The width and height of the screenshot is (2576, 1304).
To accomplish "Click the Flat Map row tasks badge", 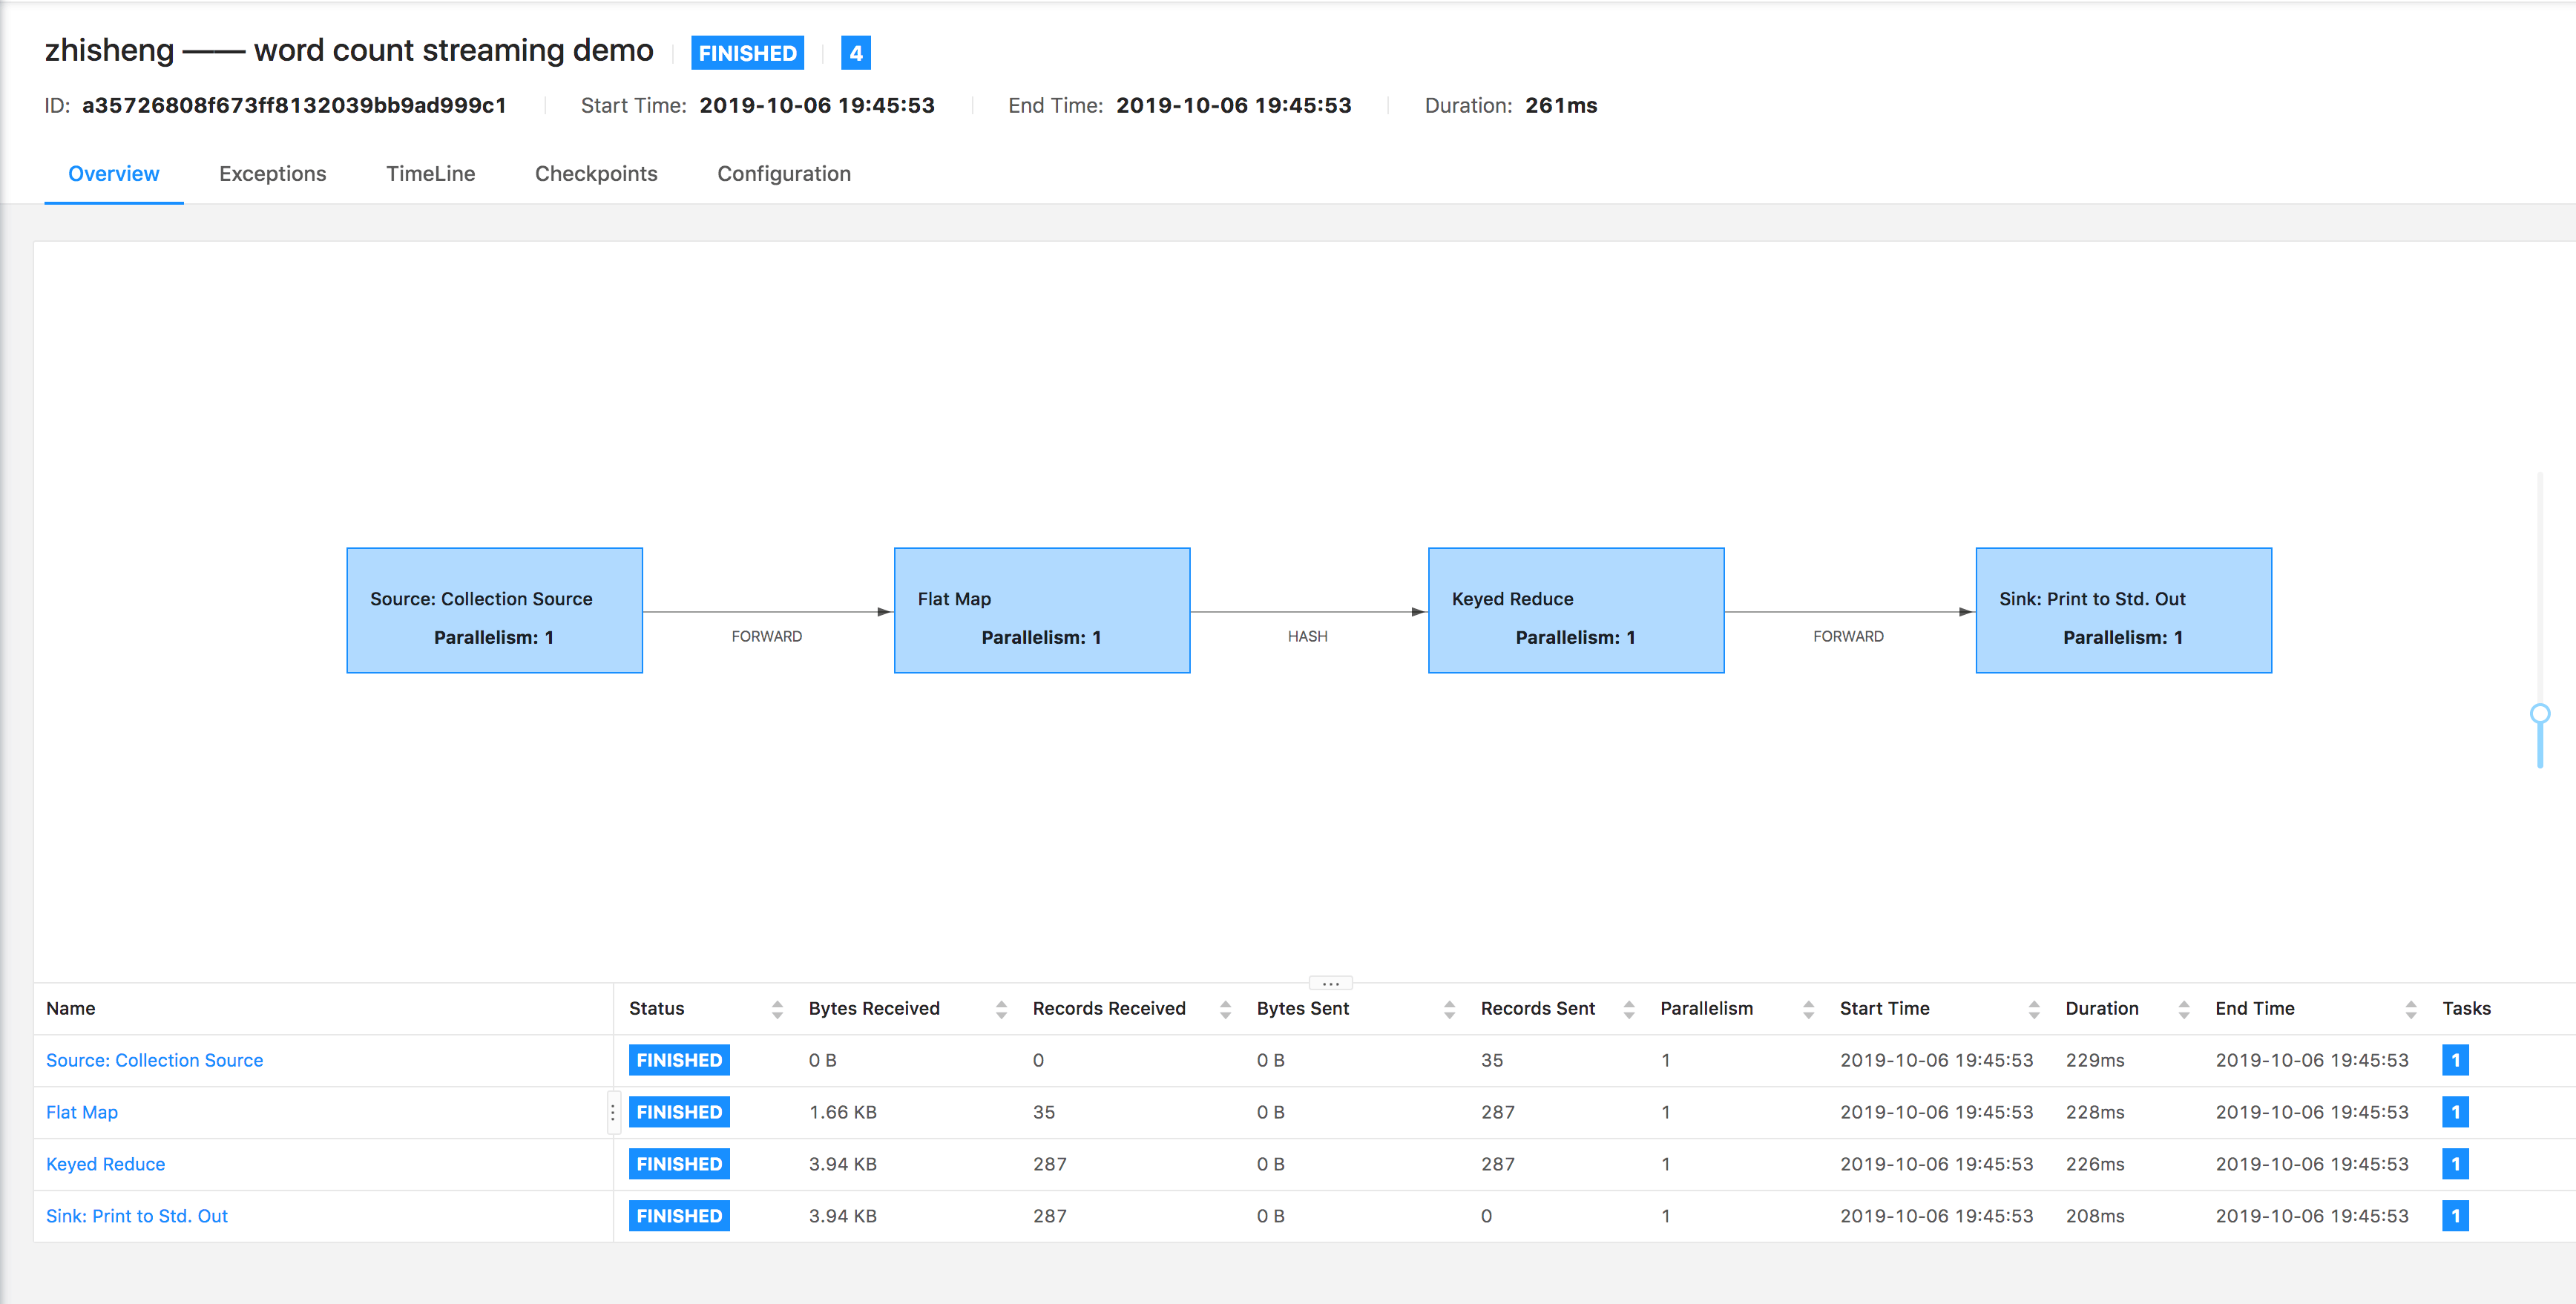I will (x=2455, y=1112).
